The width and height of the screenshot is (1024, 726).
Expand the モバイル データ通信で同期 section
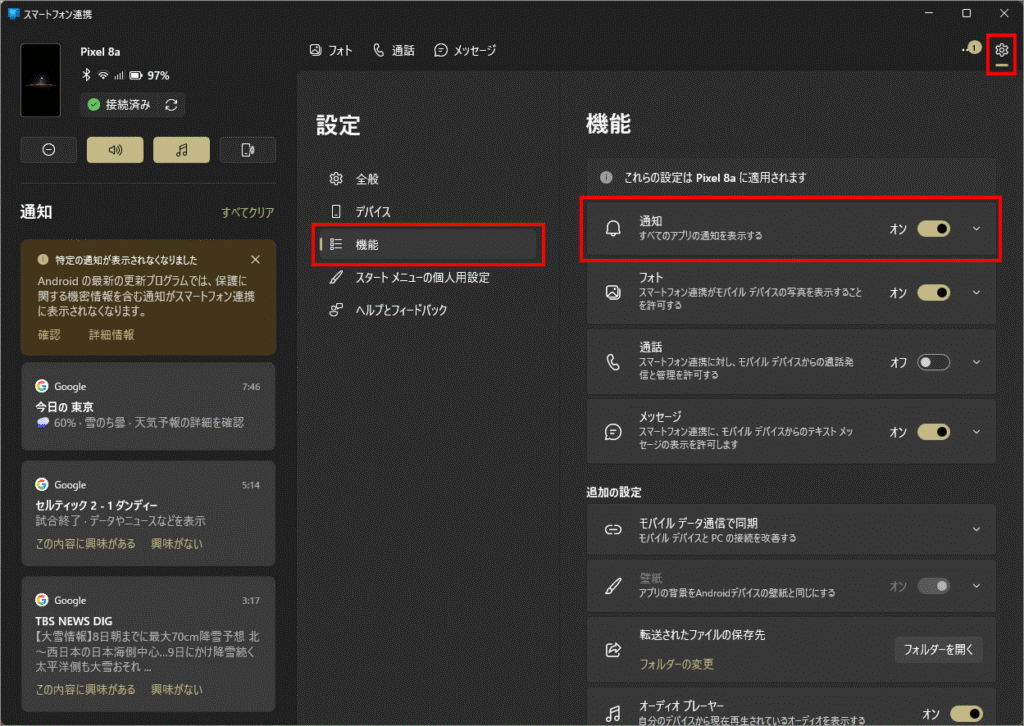tap(977, 530)
